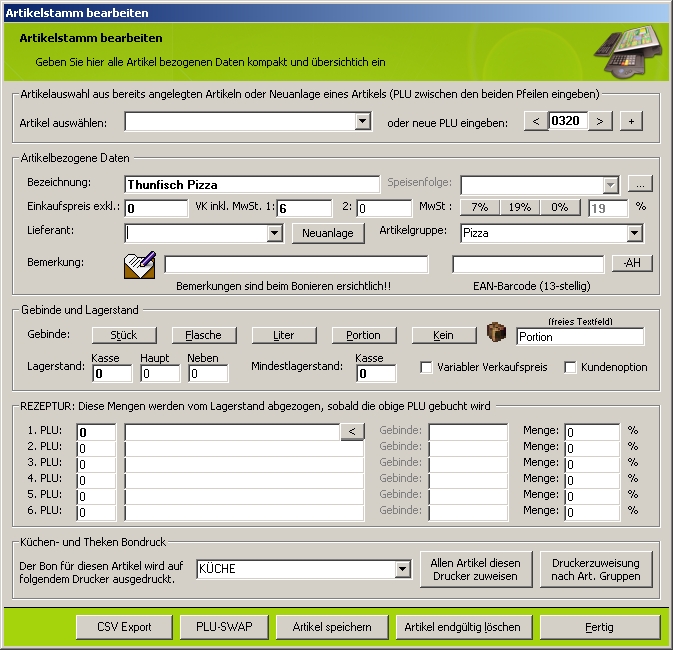Select Stück as Gebinde
Screen dimensions: 673x650
pyautogui.click(x=124, y=335)
